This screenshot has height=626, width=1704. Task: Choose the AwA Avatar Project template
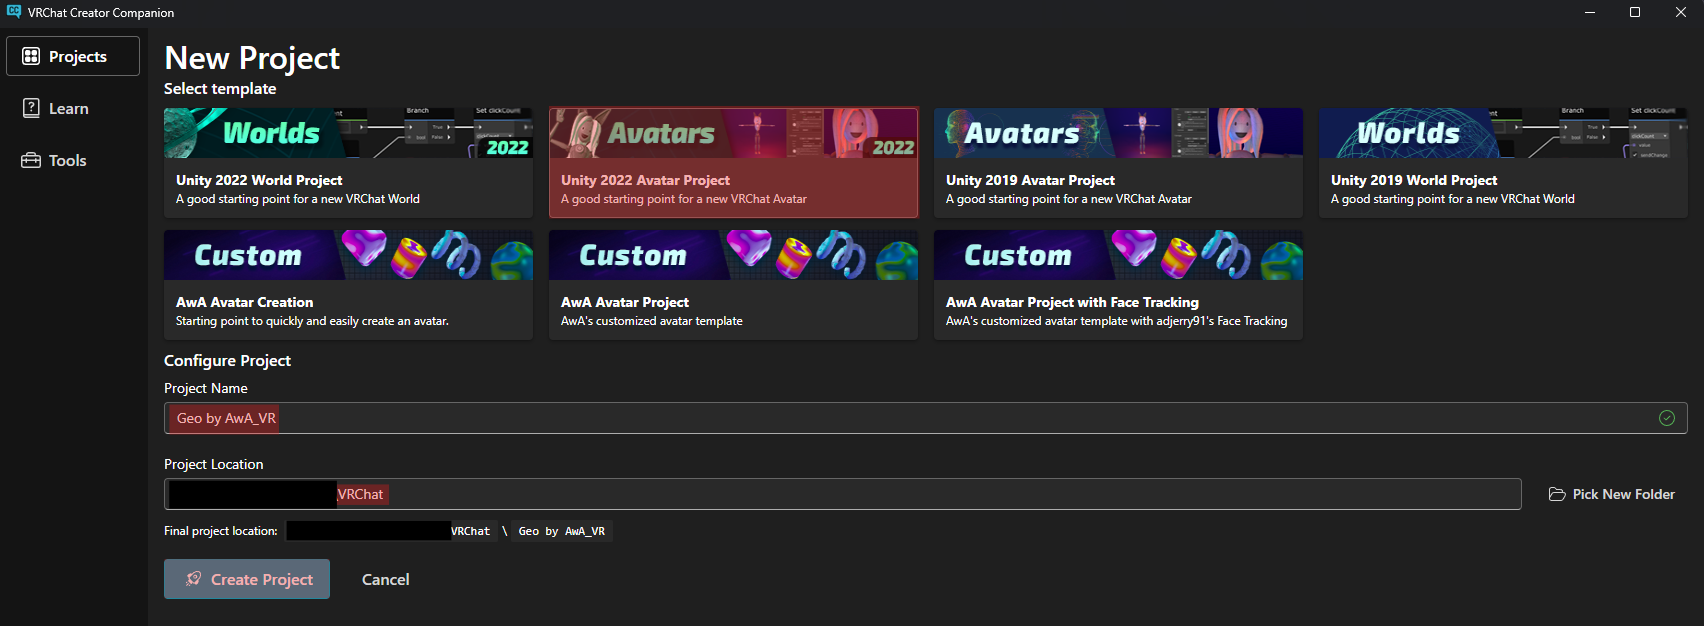[x=733, y=285]
